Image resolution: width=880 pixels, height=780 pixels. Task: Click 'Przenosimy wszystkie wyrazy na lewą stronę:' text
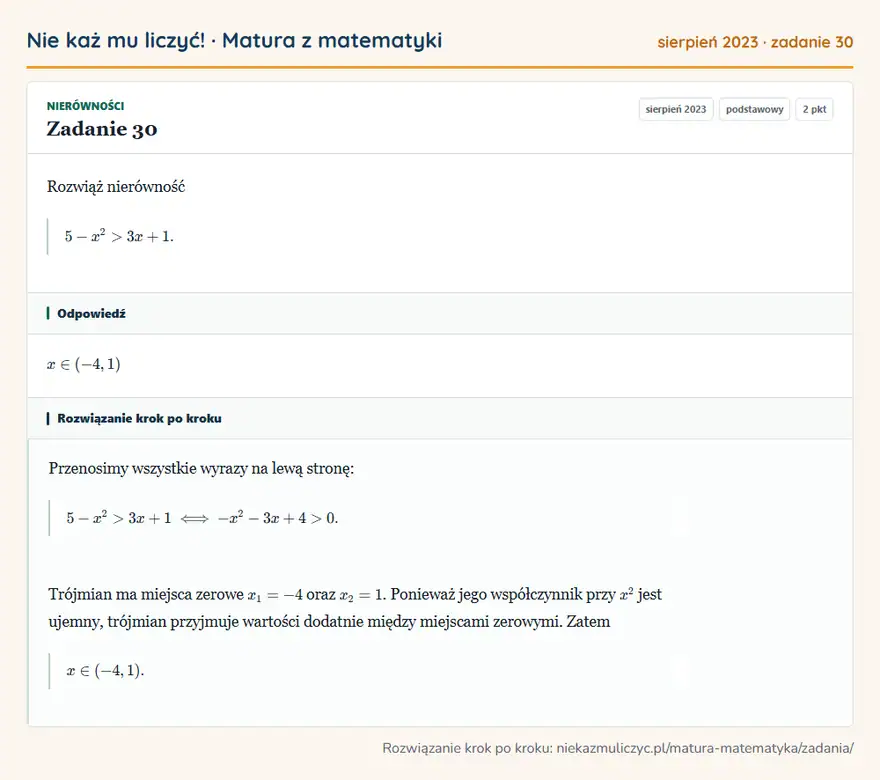pyautogui.click(x=201, y=468)
